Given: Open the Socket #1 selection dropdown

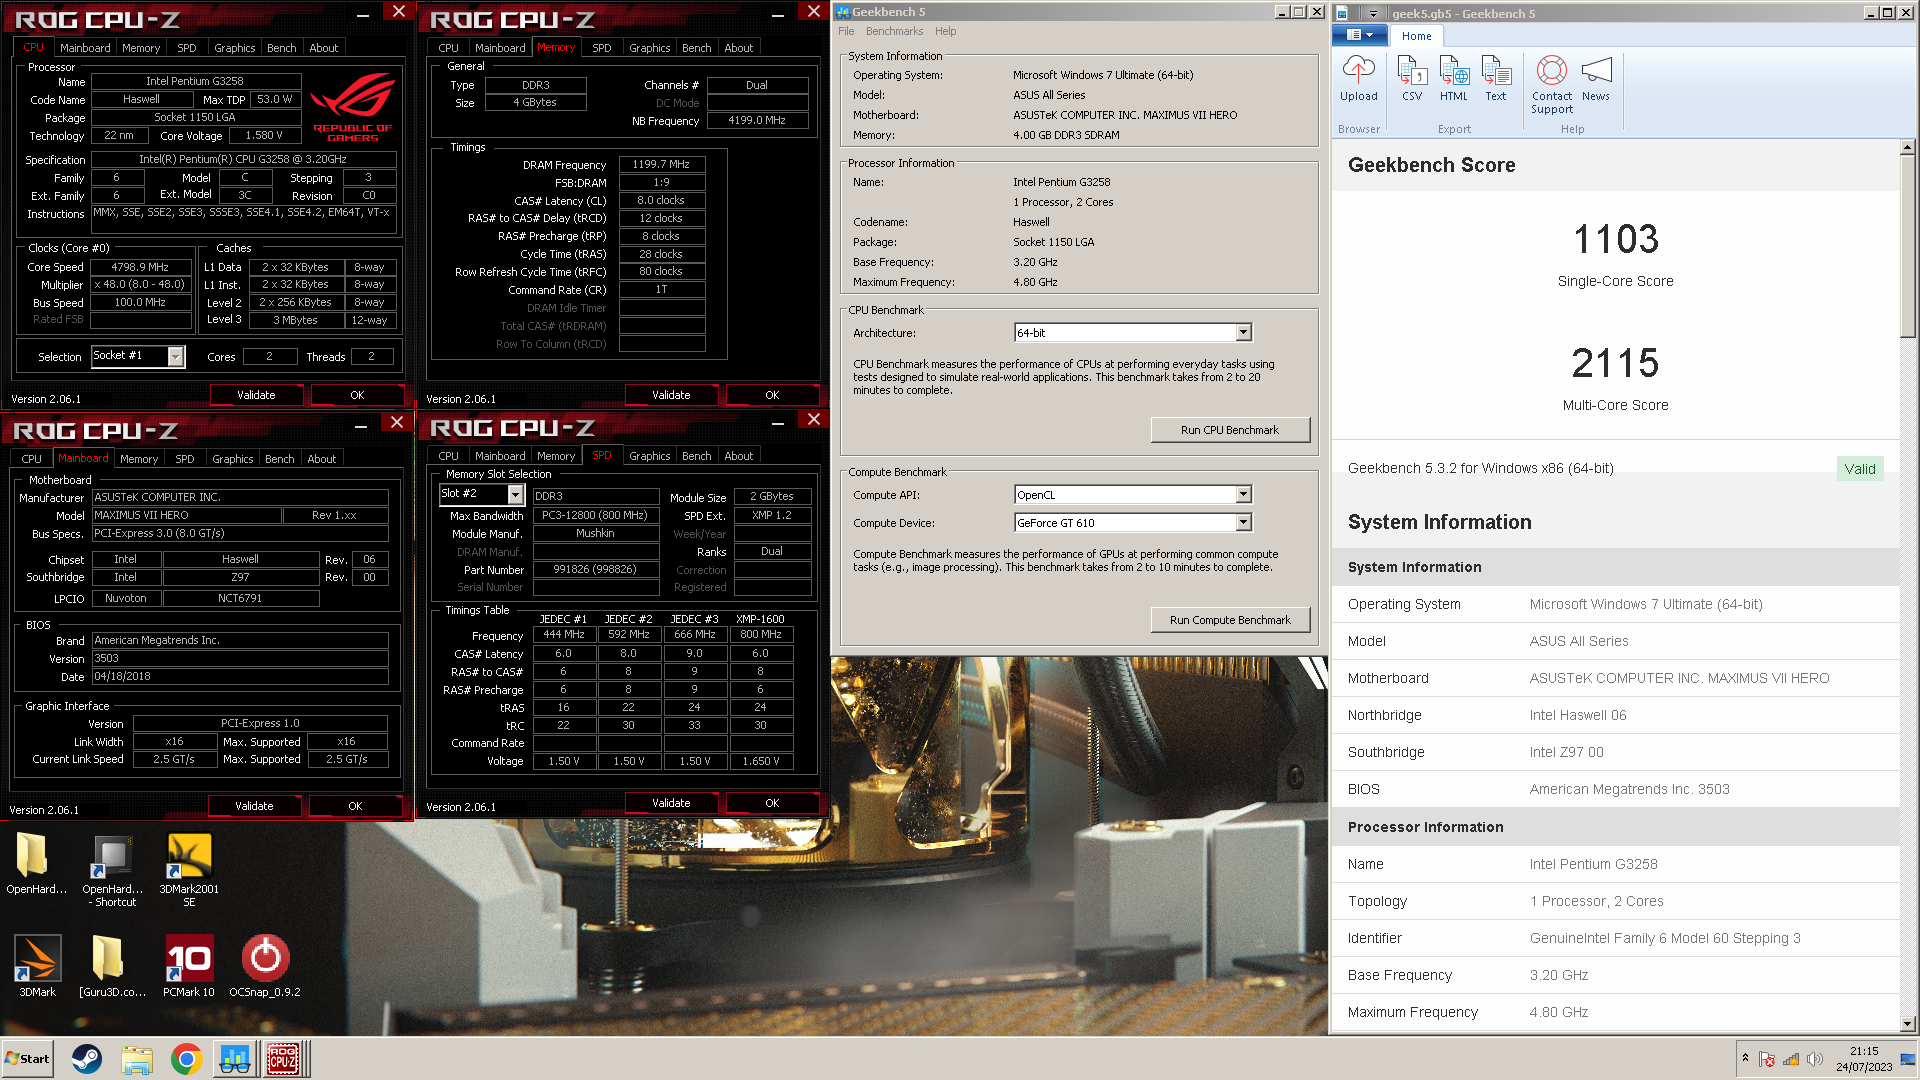Looking at the screenshot, I should click(x=176, y=356).
